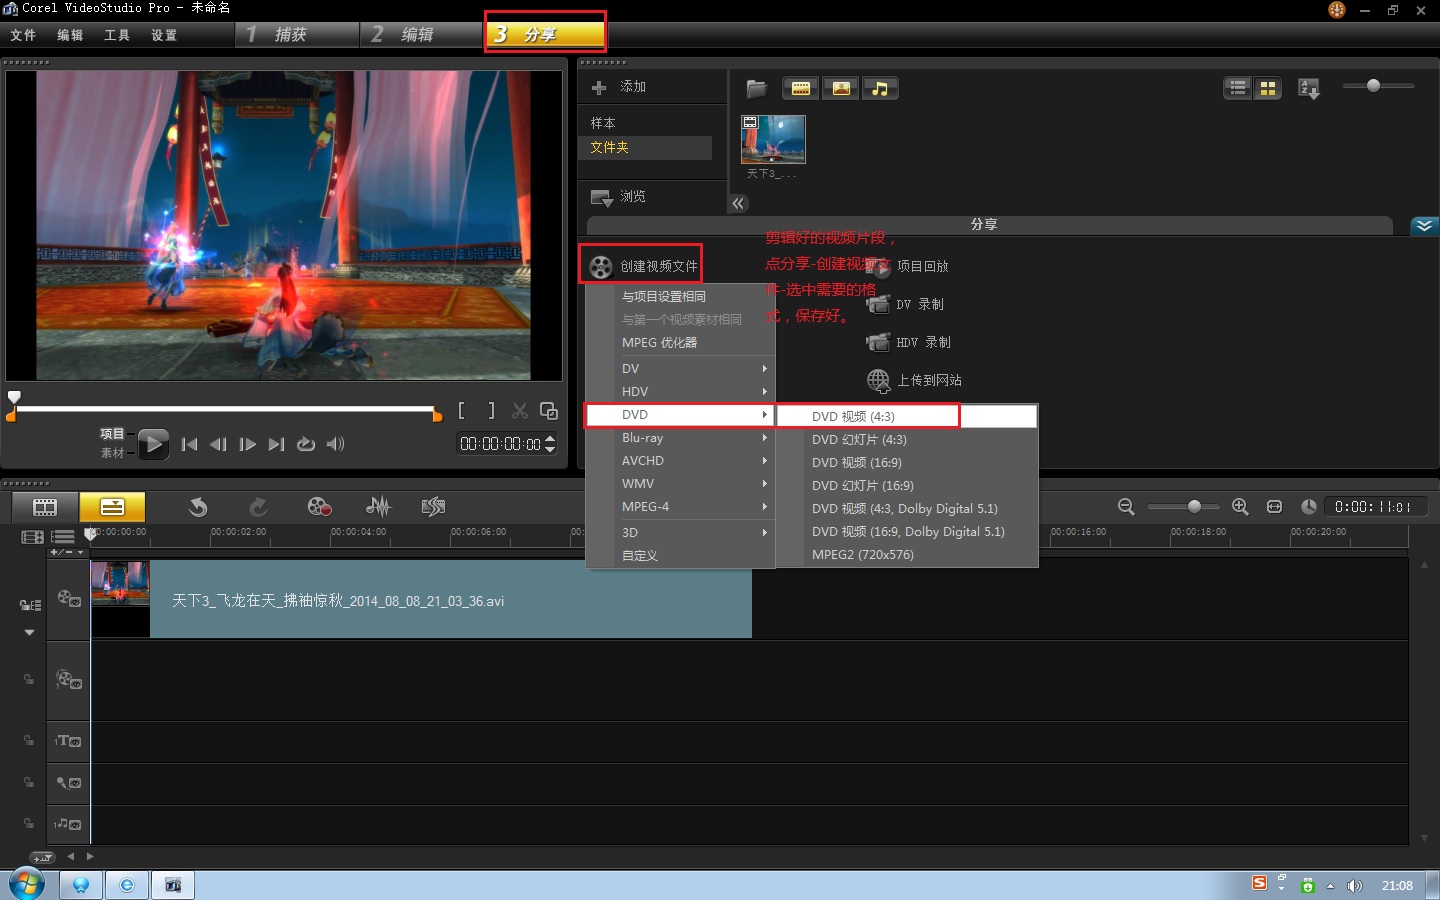Click the title track icon

pyautogui.click(x=69, y=741)
